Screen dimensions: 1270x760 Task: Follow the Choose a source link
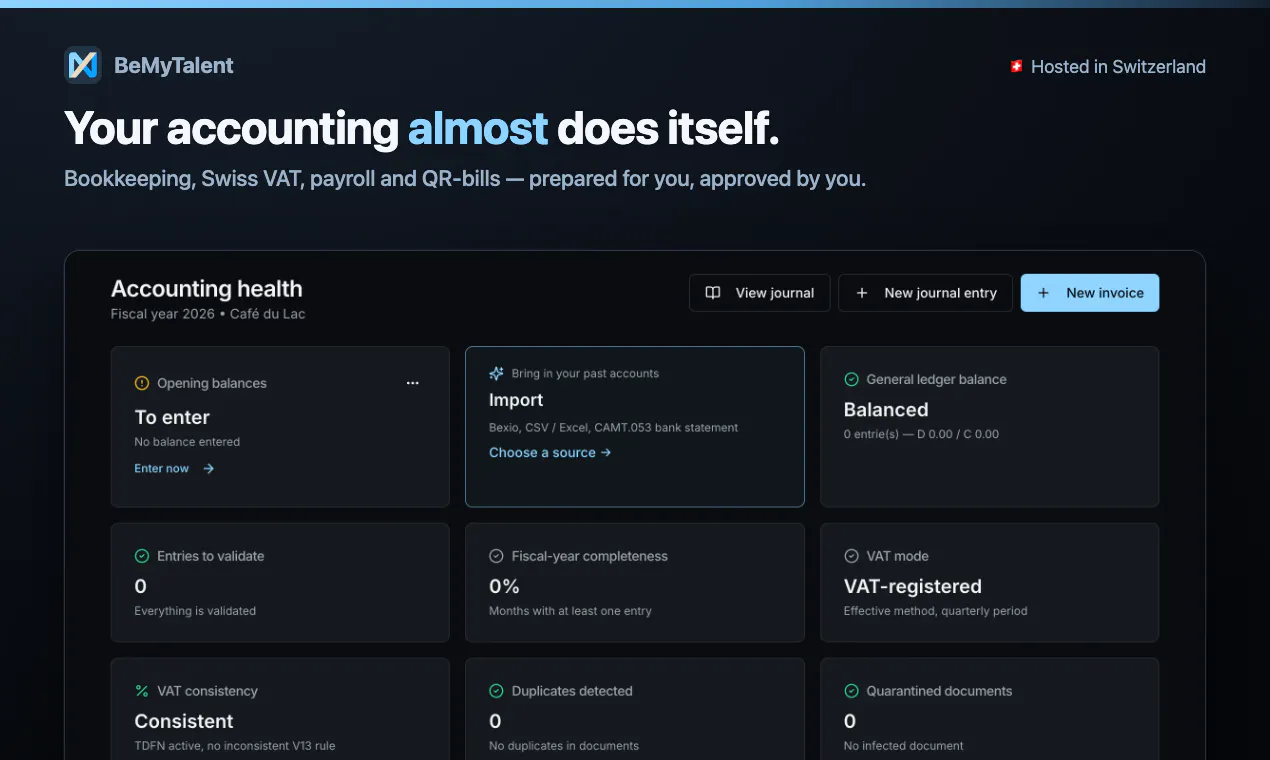coord(550,452)
